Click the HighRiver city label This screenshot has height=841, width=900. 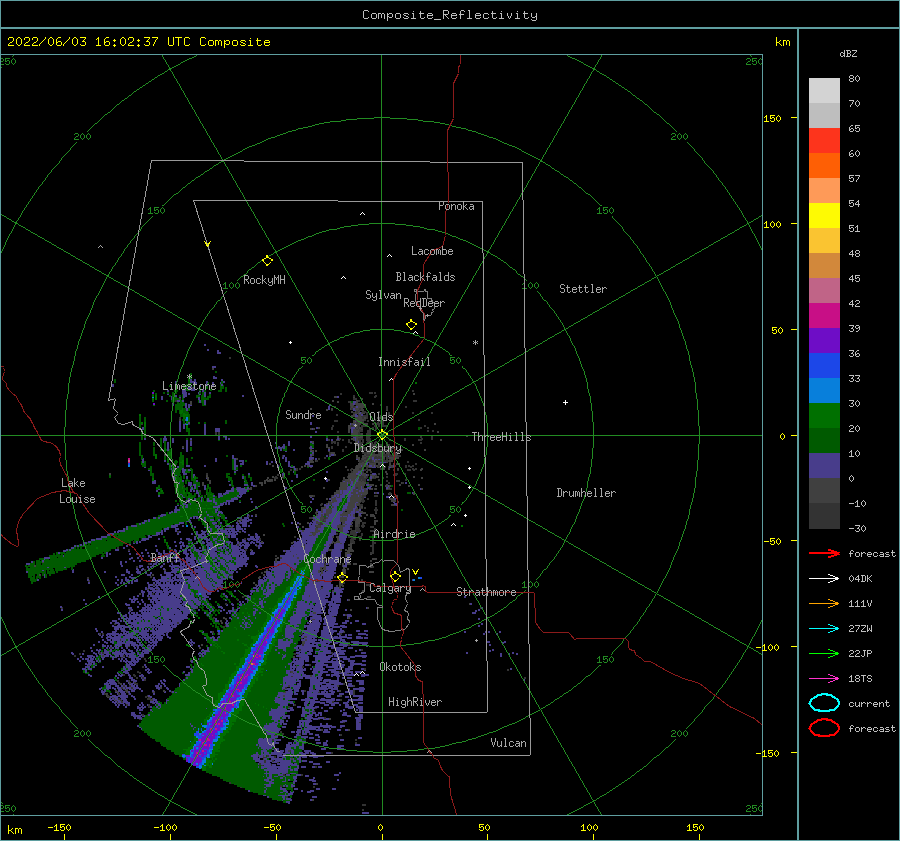[415, 702]
